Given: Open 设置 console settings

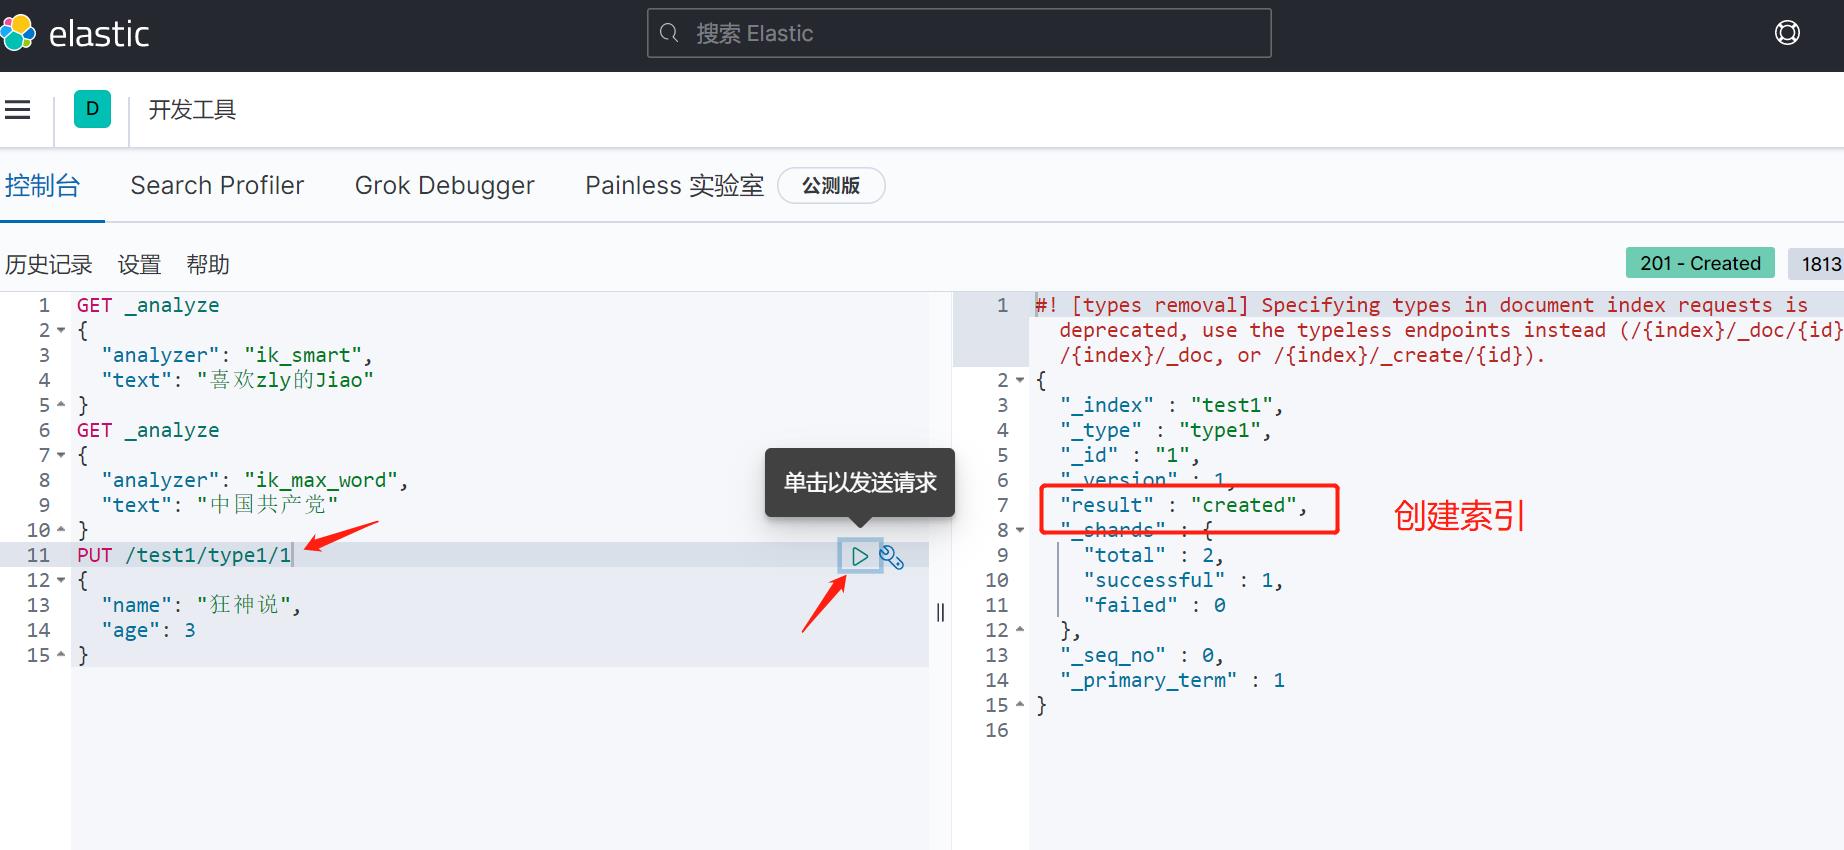Looking at the screenshot, I should coord(139,264).
